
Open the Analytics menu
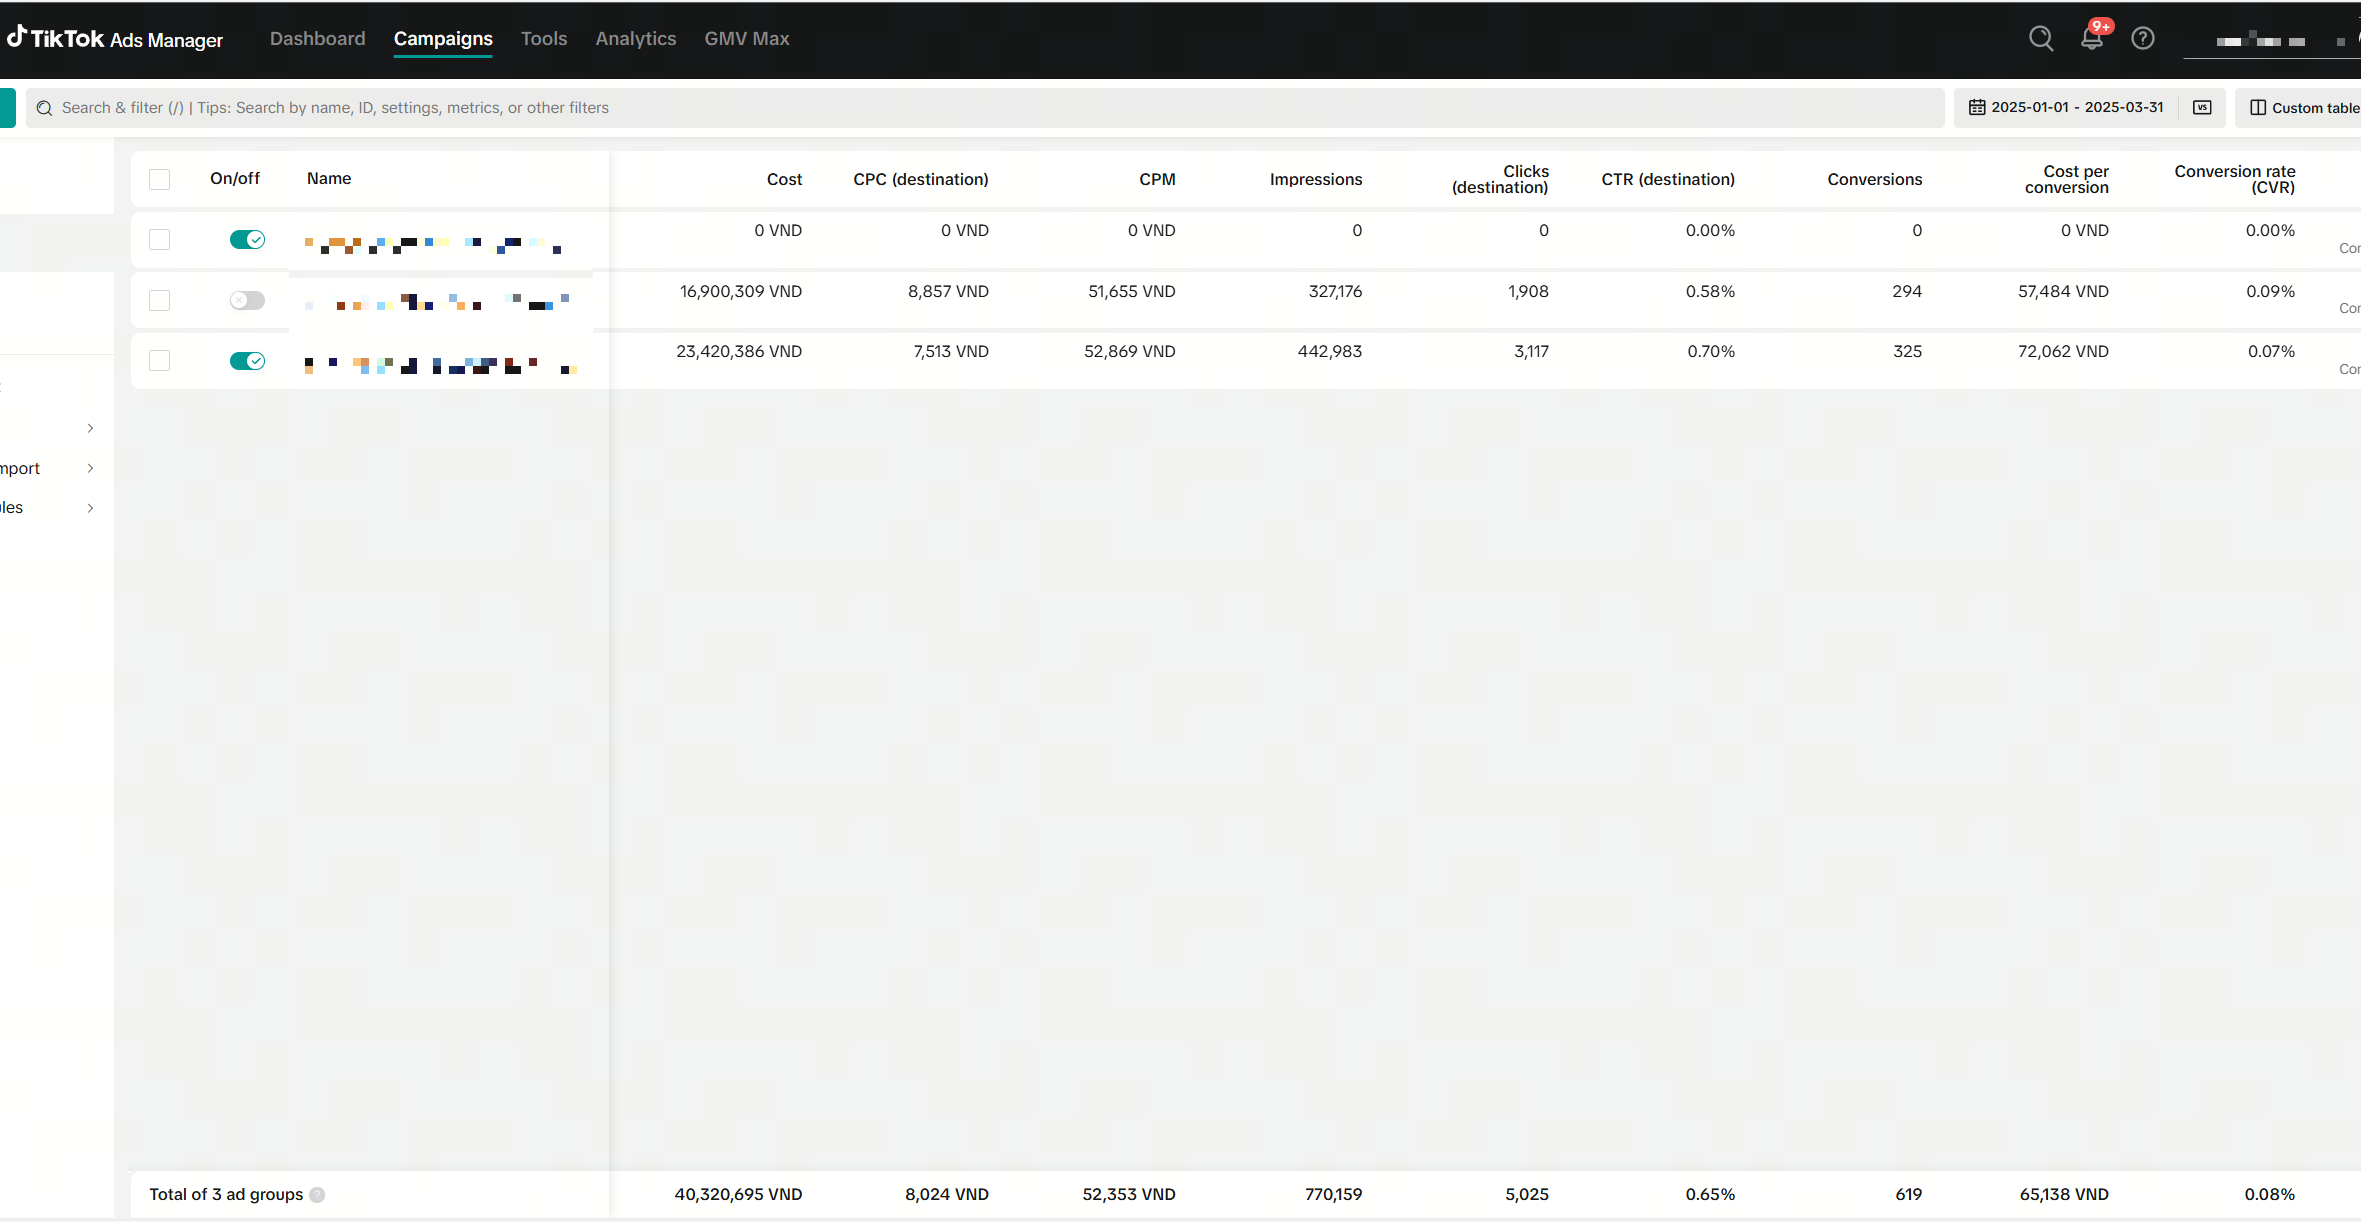[x=635, y=39]
